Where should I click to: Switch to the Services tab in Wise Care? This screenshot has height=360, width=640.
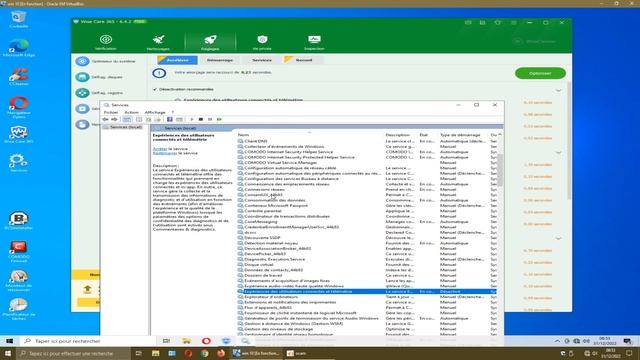[x=262, y=60]
